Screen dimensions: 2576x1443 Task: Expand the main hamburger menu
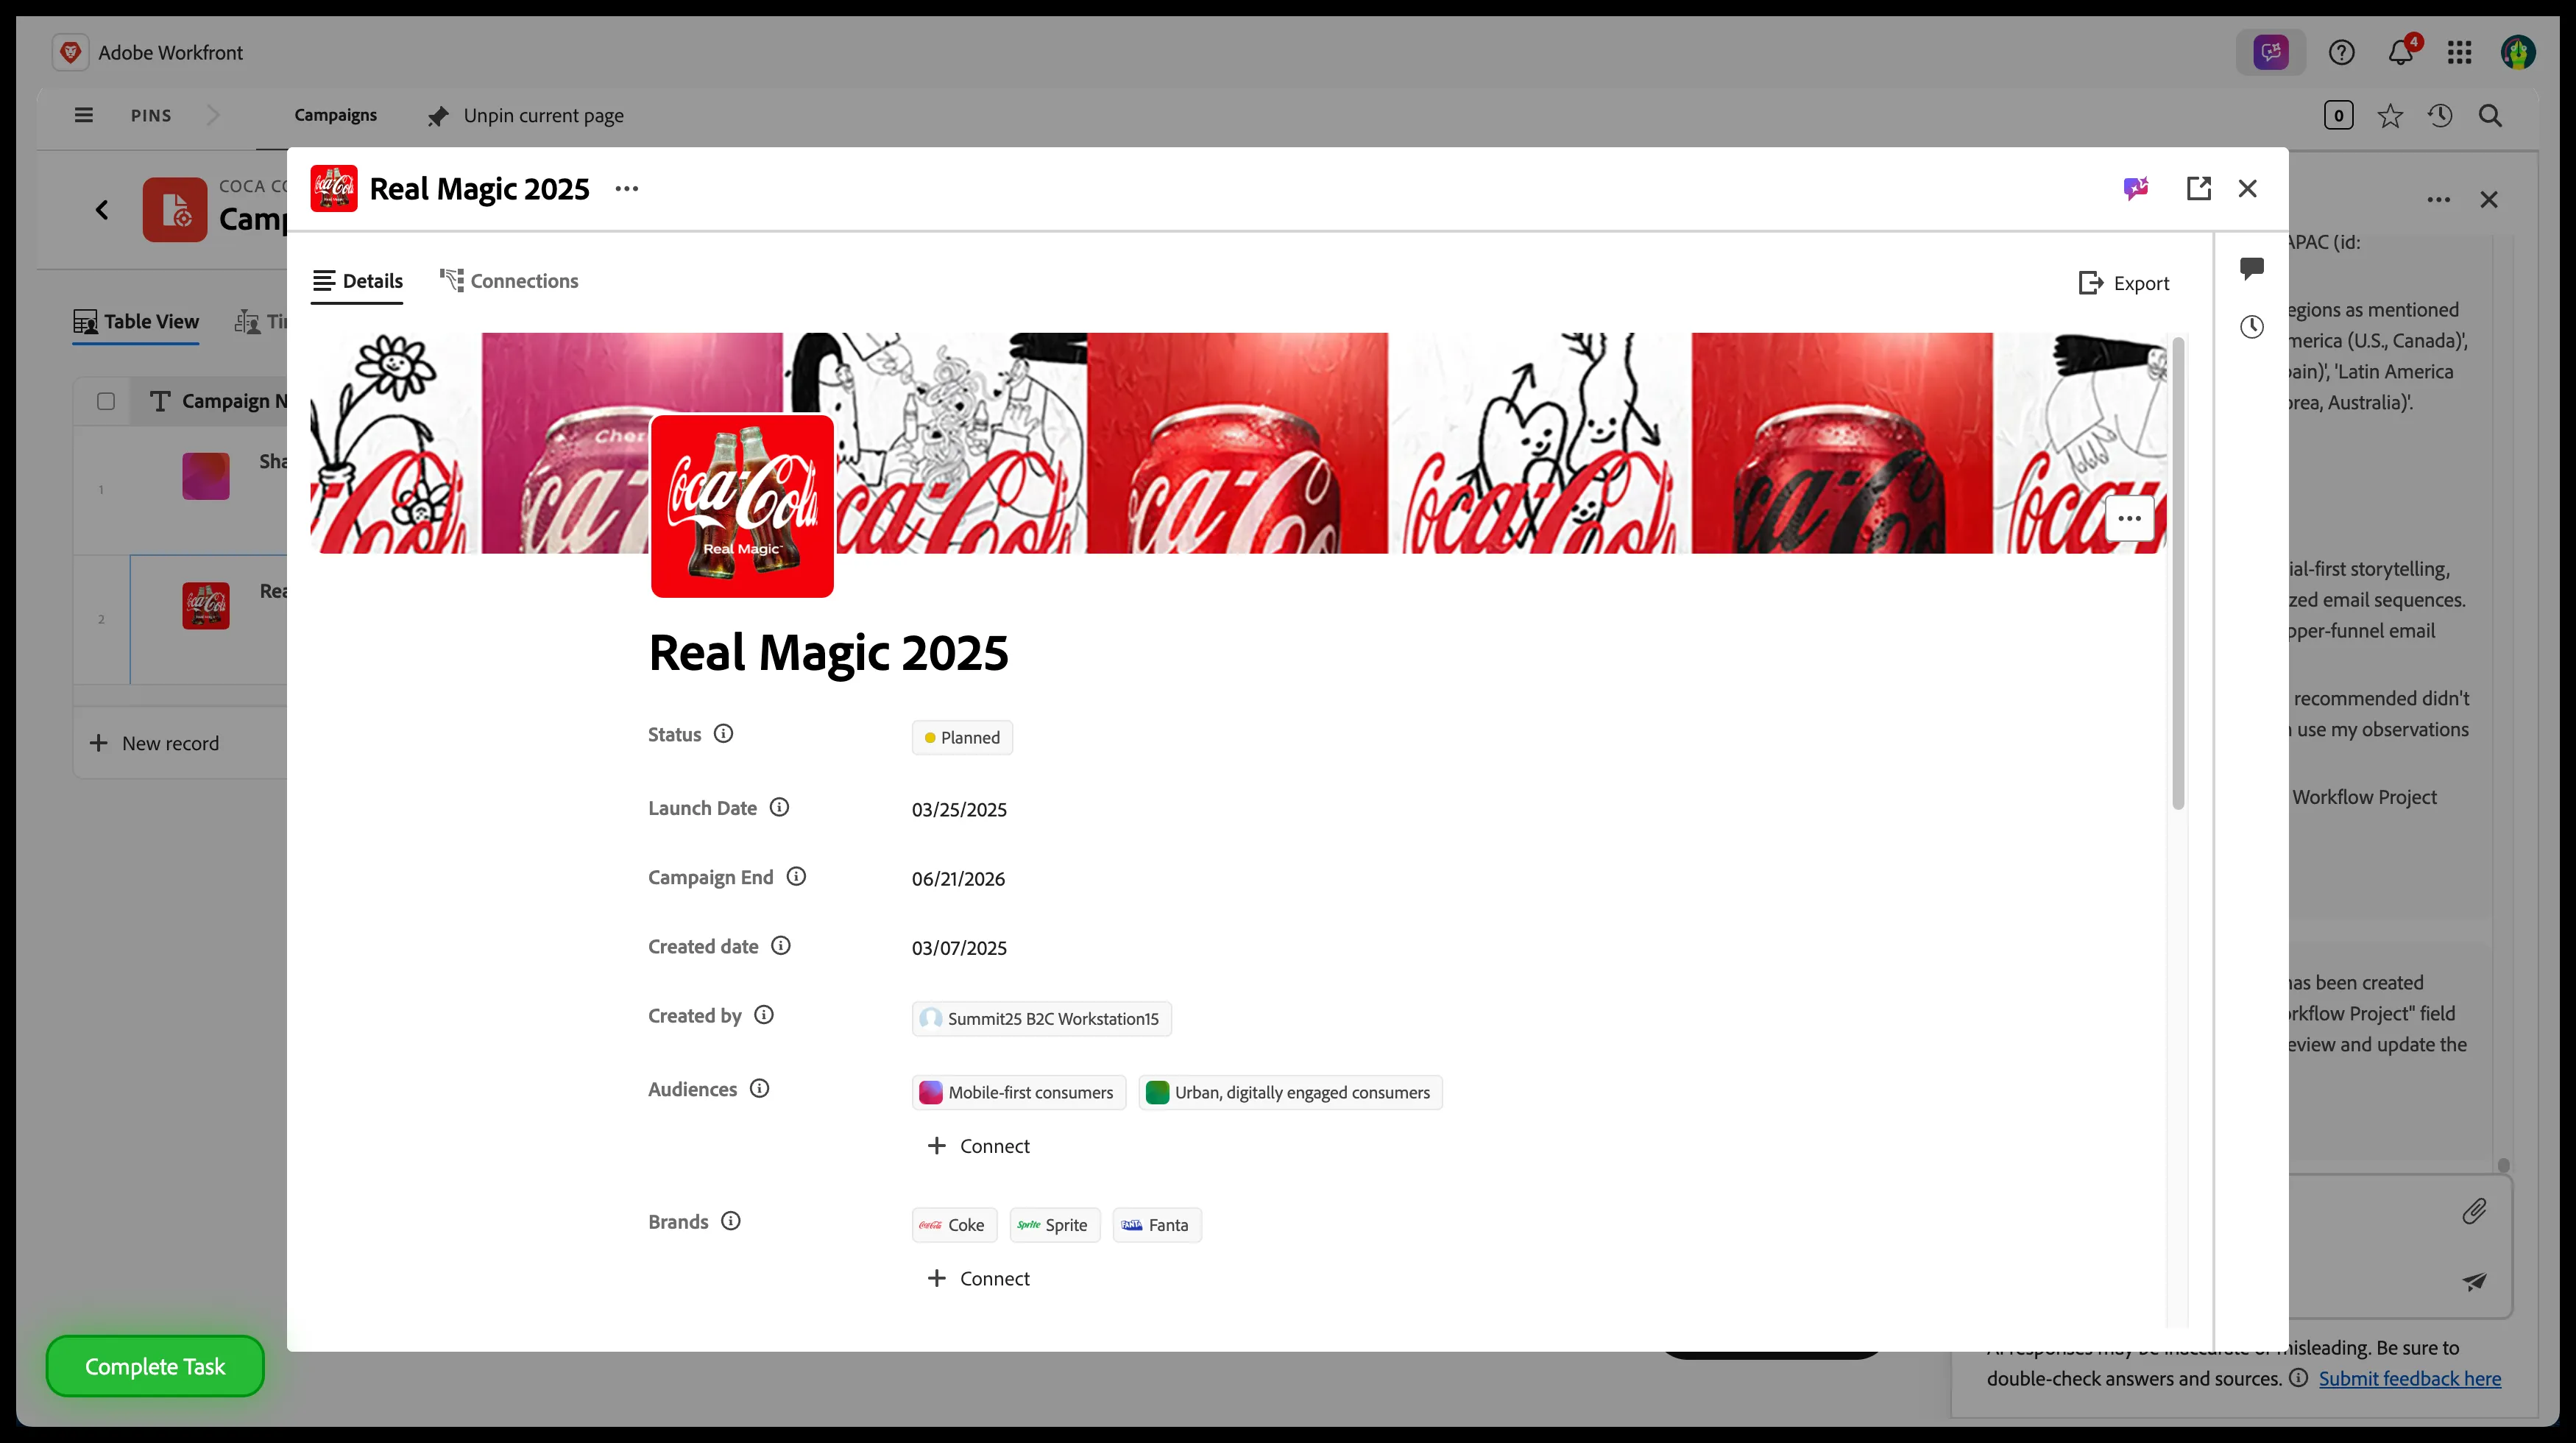[84, 115]
